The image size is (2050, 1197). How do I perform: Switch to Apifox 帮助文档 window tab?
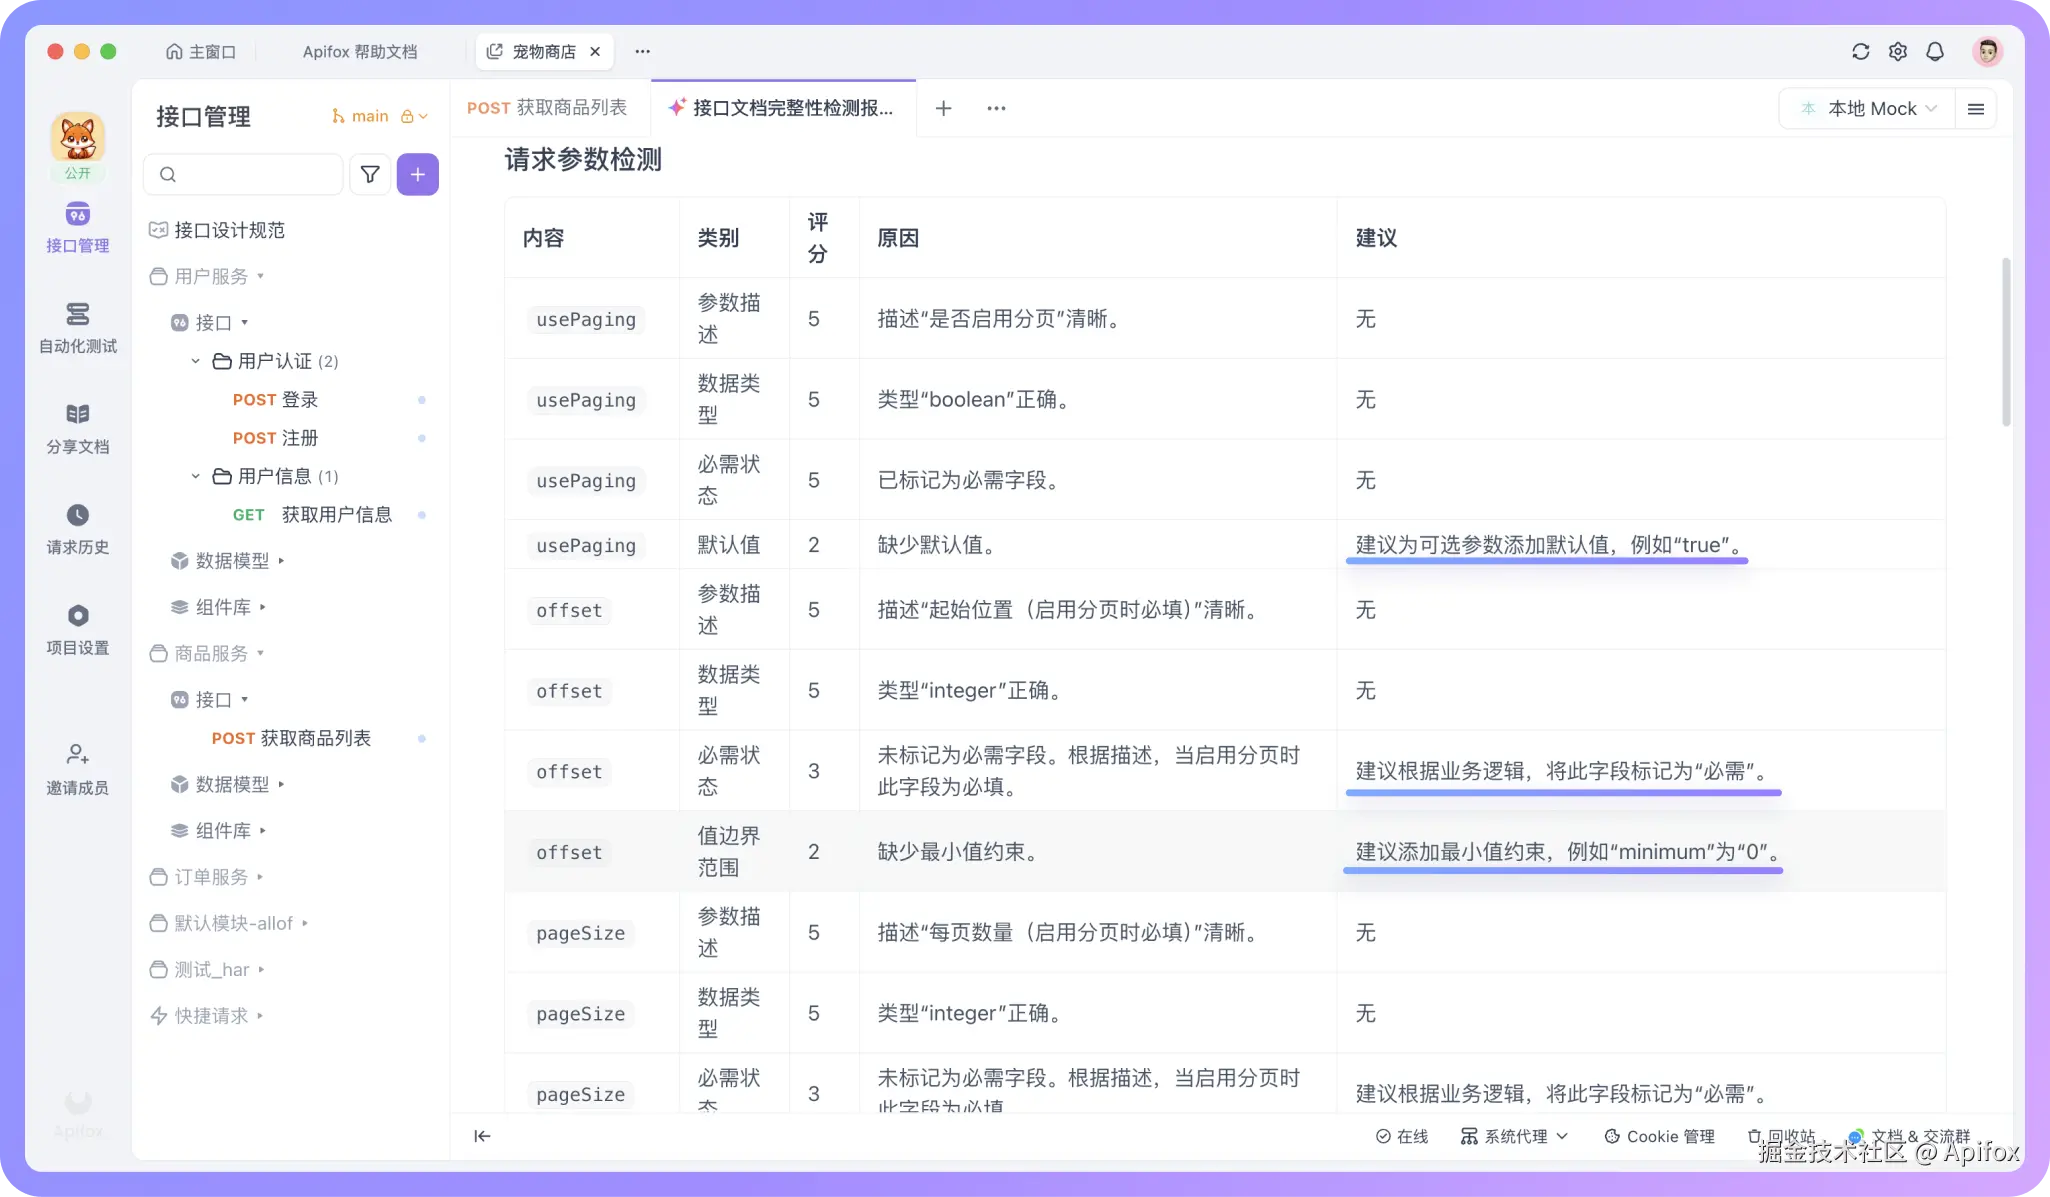tap(359, 52)
